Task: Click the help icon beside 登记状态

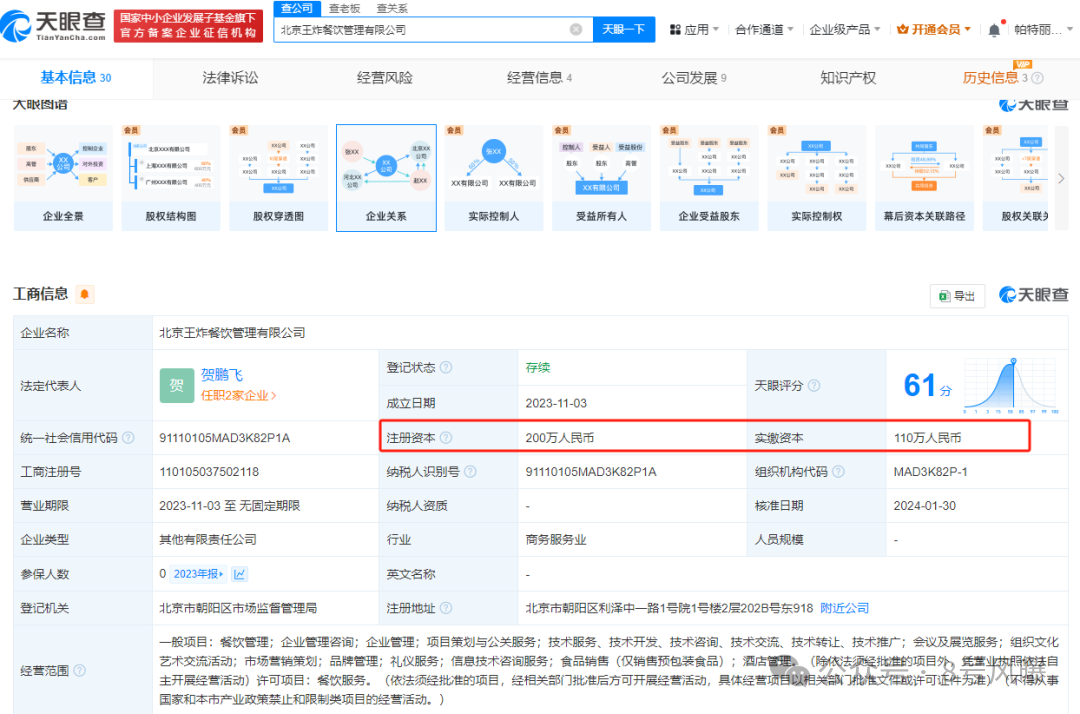Action: (x=446, y=368)
